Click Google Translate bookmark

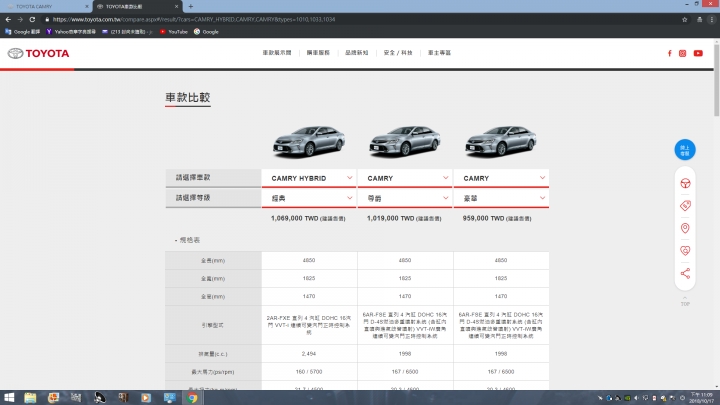(22, 32)
